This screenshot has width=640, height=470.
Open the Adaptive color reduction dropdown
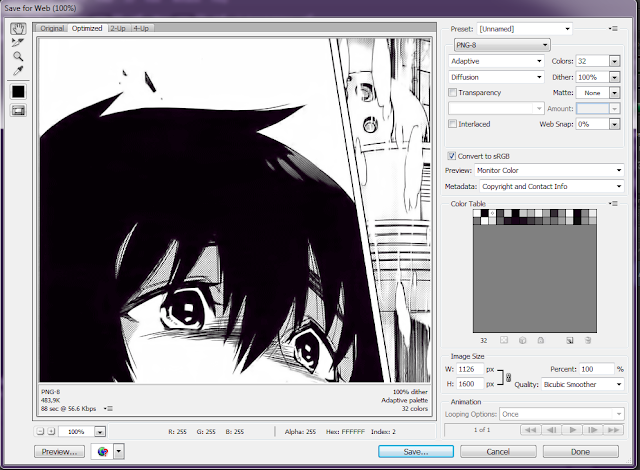click(497, 61)
